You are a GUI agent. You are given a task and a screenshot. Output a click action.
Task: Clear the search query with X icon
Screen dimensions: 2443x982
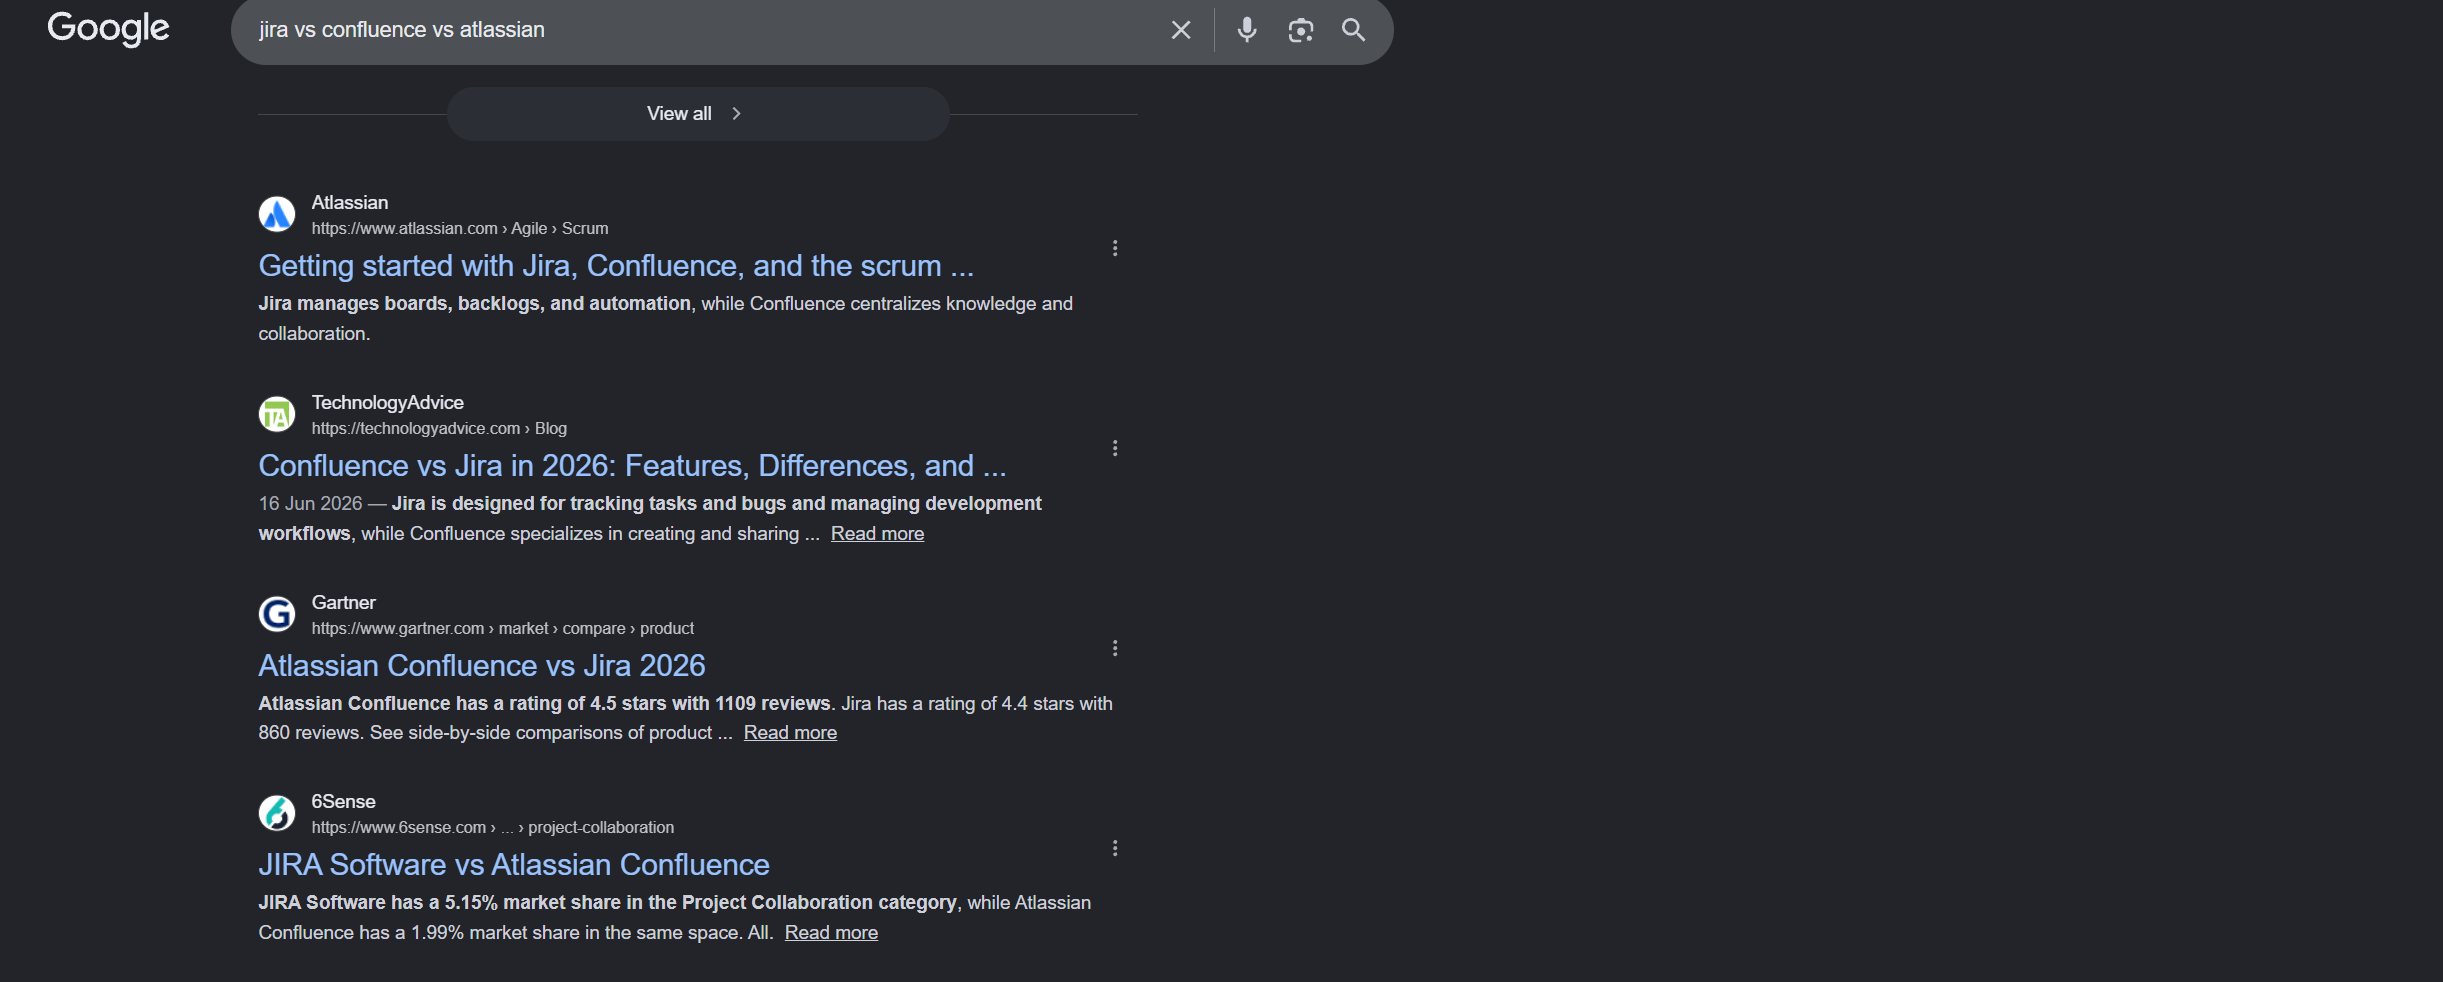click(1181, 30)
